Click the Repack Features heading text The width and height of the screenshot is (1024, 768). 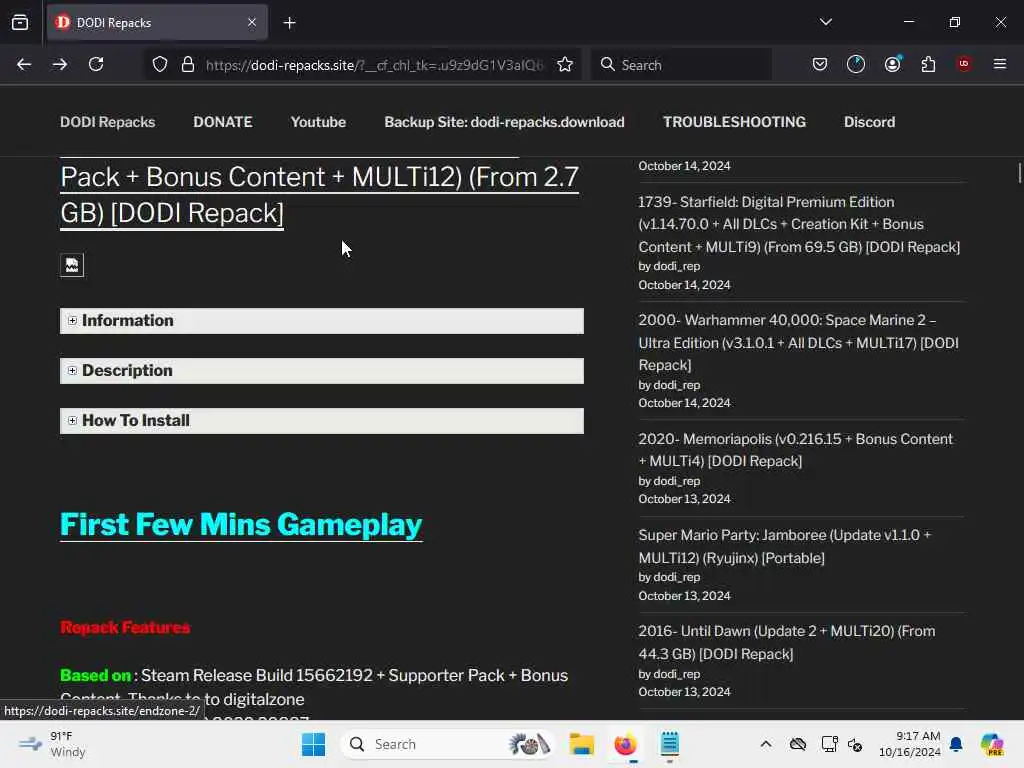[x=125, y=628]
